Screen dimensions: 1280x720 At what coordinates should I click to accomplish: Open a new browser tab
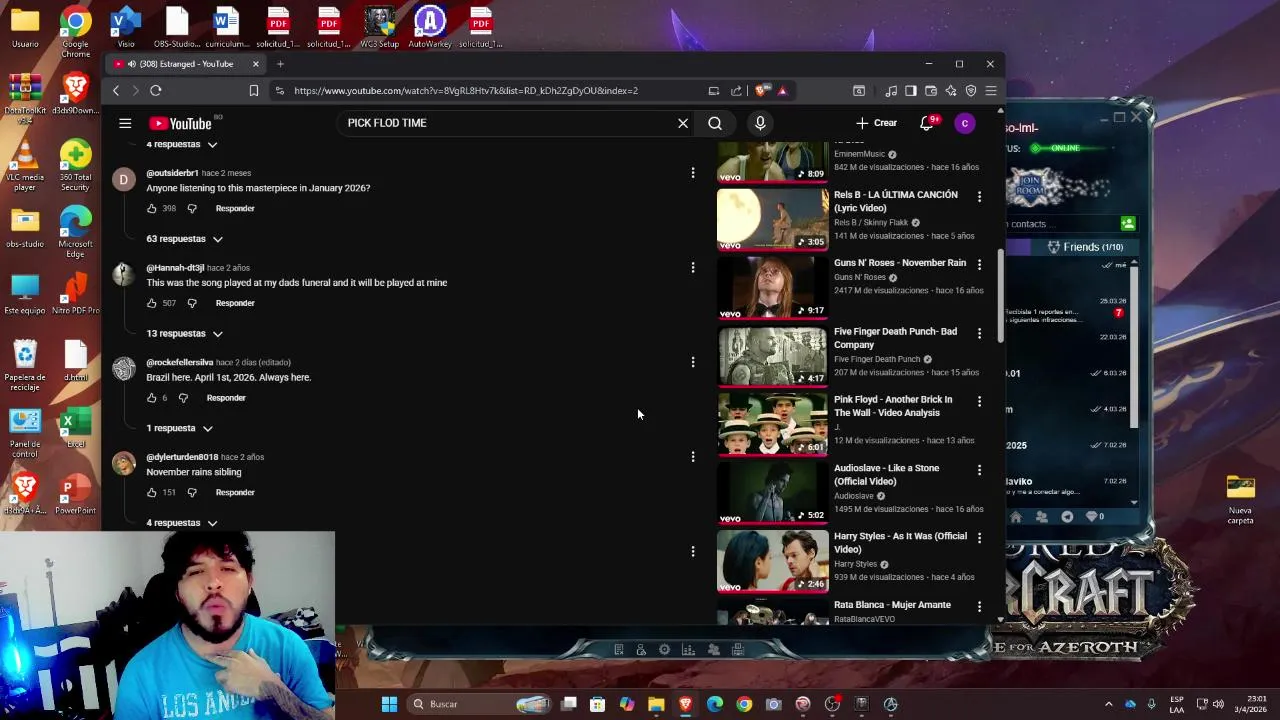[x=280, y=64]
